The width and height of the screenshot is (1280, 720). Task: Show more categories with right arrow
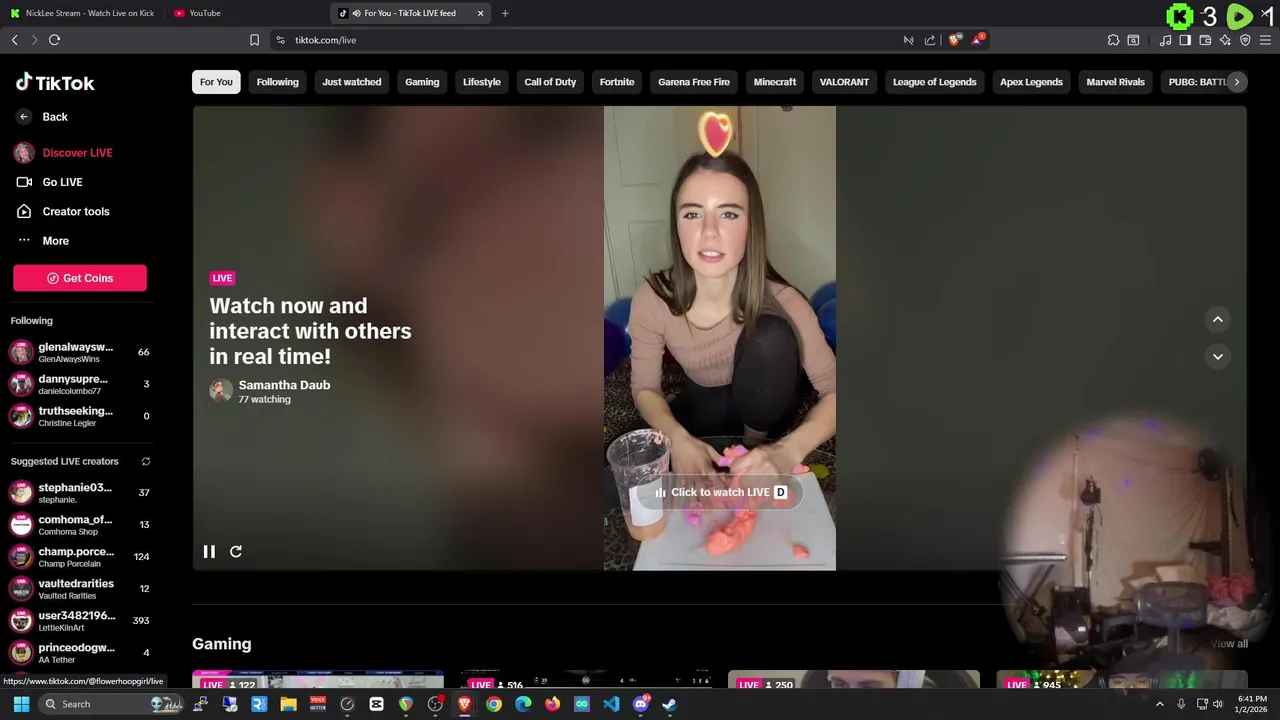[1237, 82]
